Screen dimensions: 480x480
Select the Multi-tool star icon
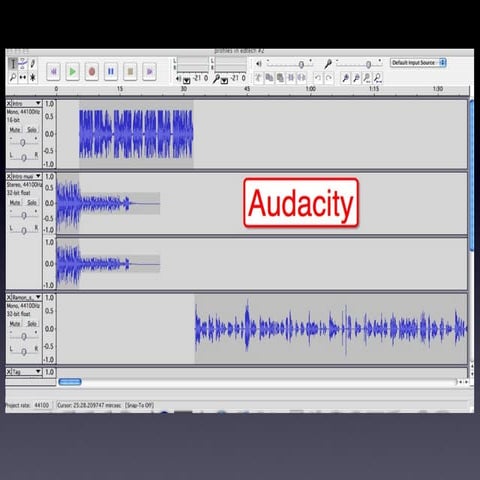click(x=33, y=77)
